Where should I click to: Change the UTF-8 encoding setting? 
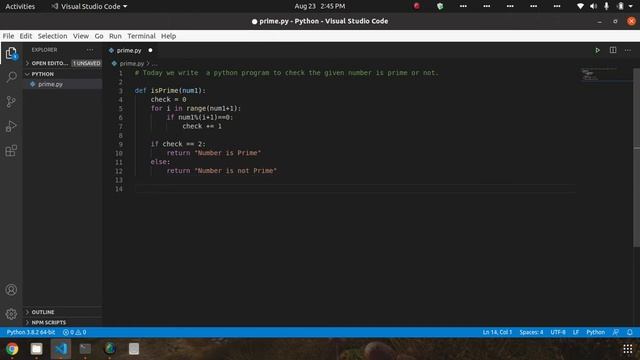[558, 332]
